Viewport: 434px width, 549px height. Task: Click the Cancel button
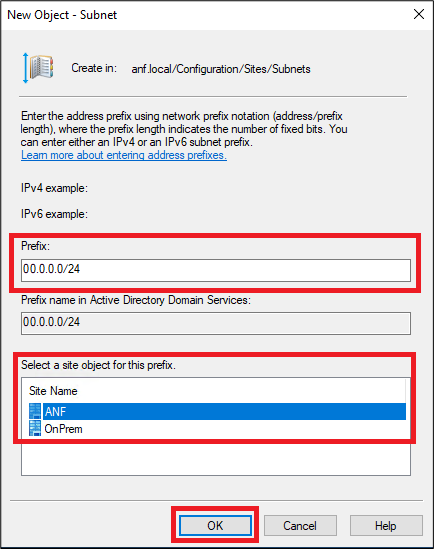pos(300,526)
